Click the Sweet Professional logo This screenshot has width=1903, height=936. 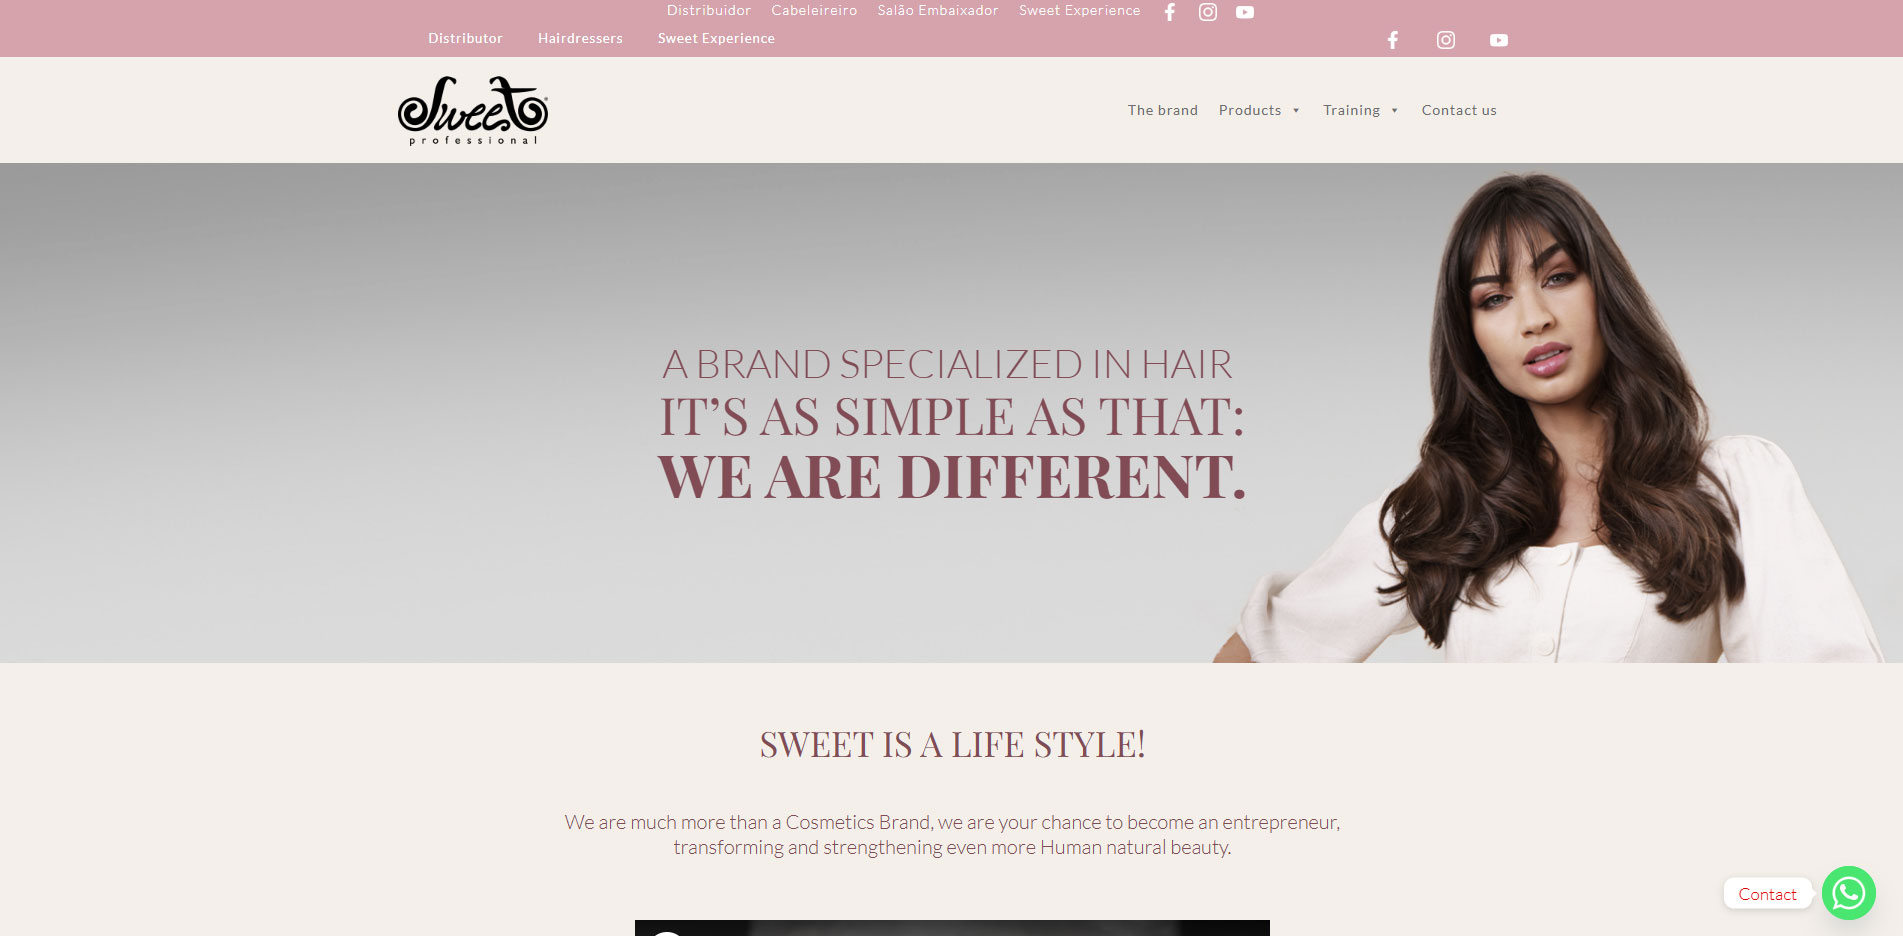(473, 110)
